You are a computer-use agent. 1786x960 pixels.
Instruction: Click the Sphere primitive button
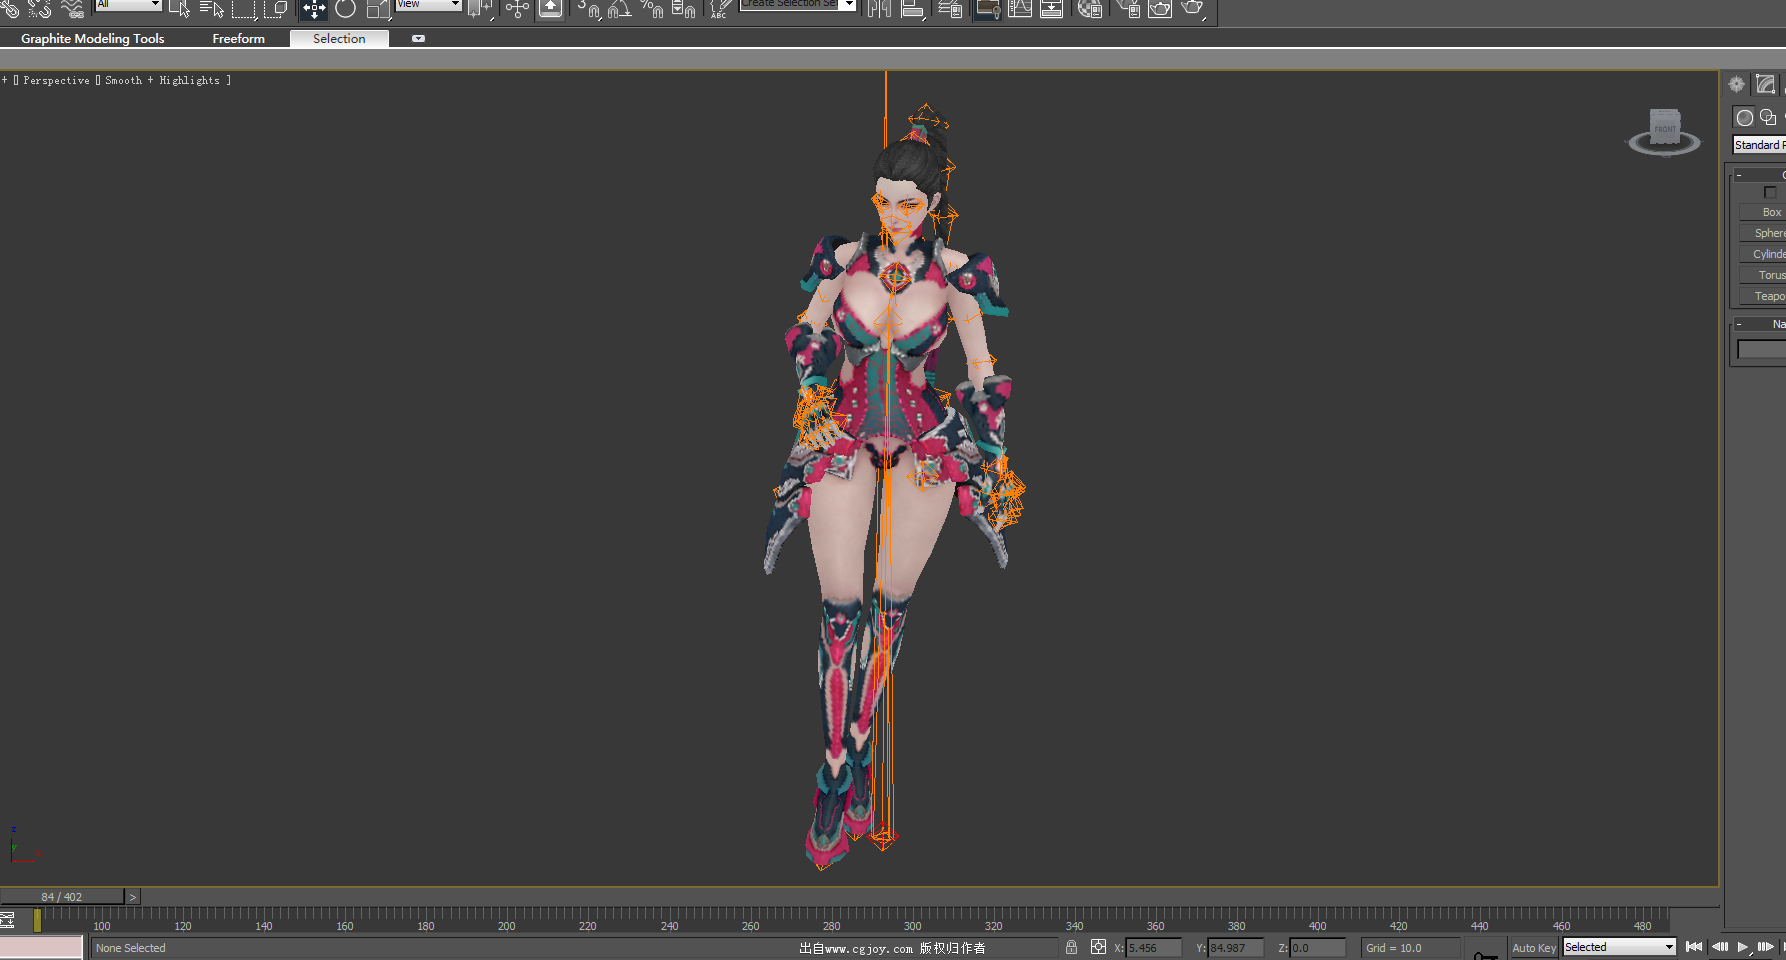1763,233
